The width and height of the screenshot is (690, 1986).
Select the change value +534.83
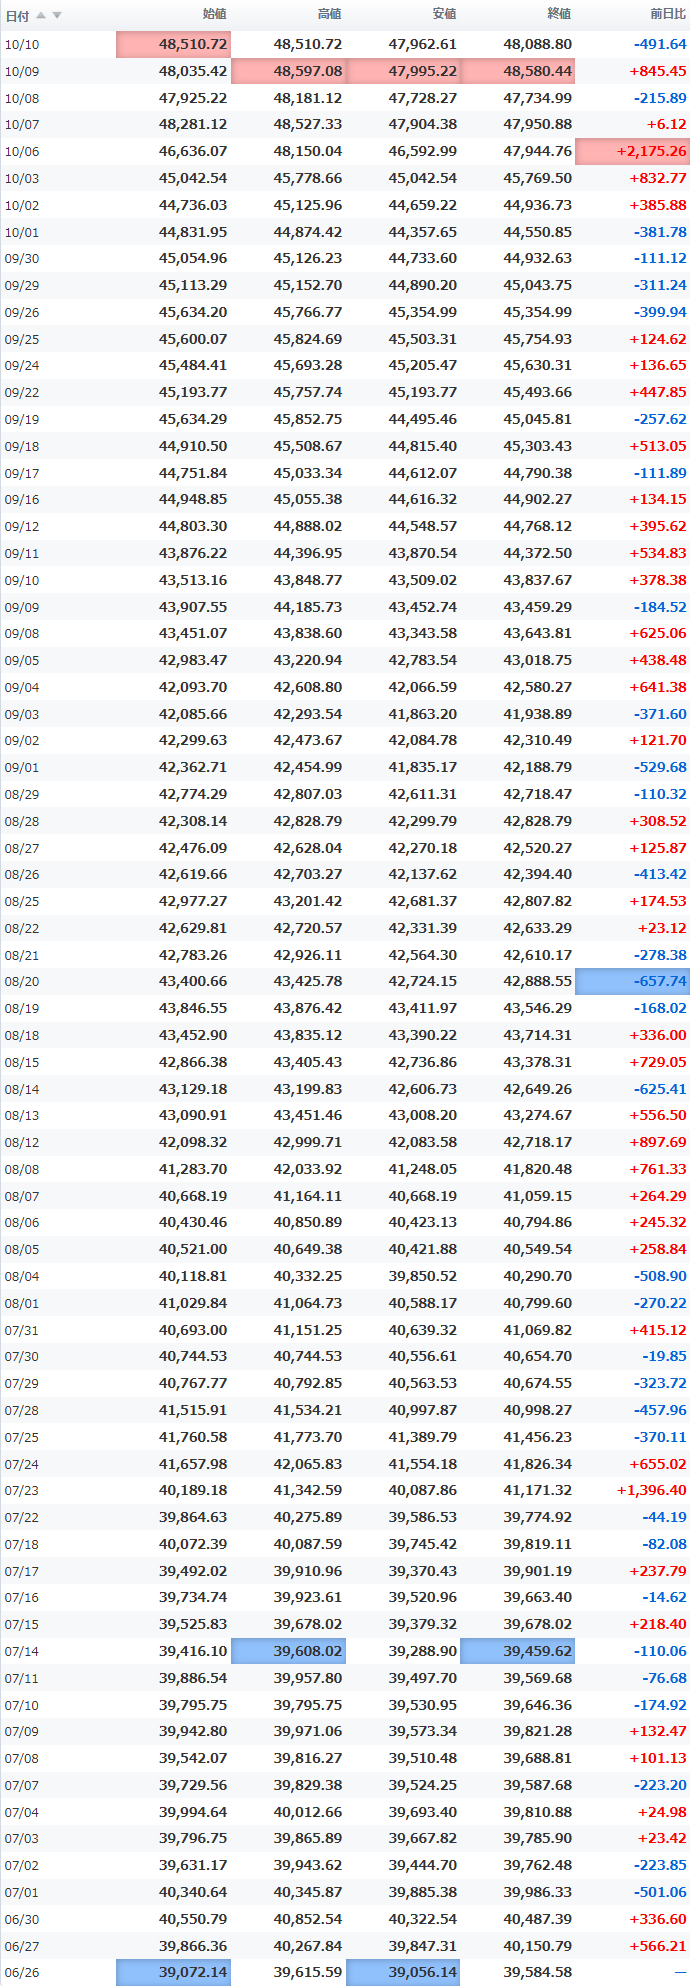point(658,553)
